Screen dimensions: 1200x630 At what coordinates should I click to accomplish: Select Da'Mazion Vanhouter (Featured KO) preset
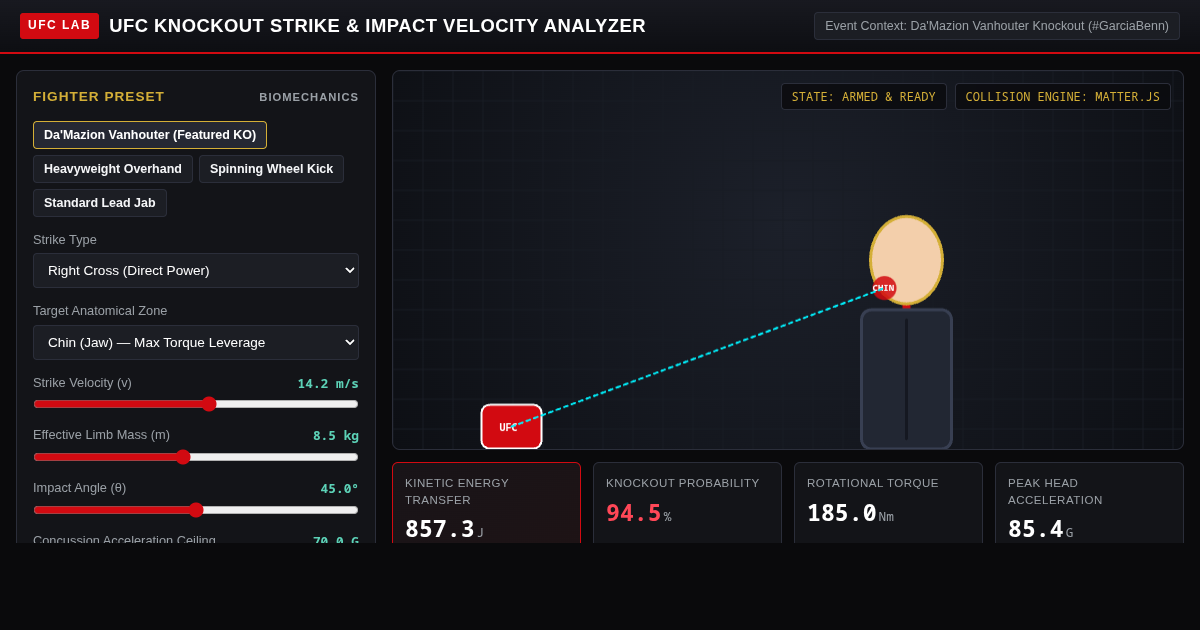[x=150, y=135]
